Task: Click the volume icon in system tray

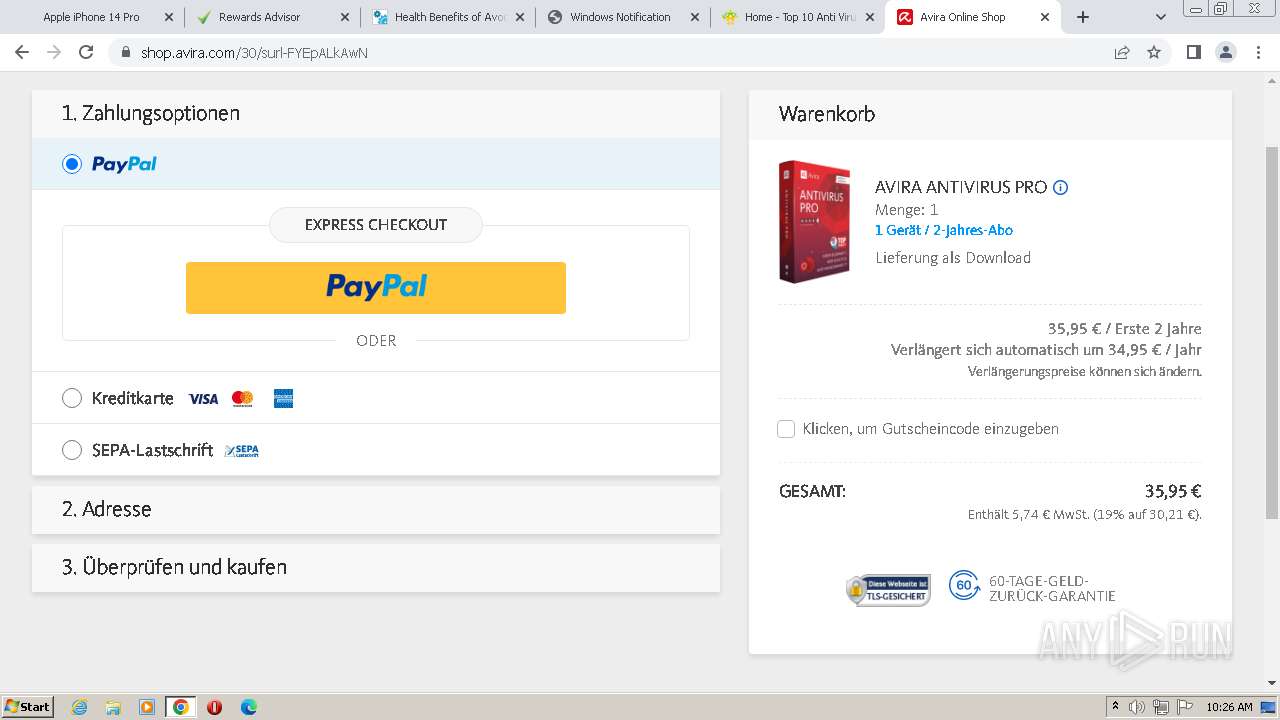Action: tap(1138, 707)
